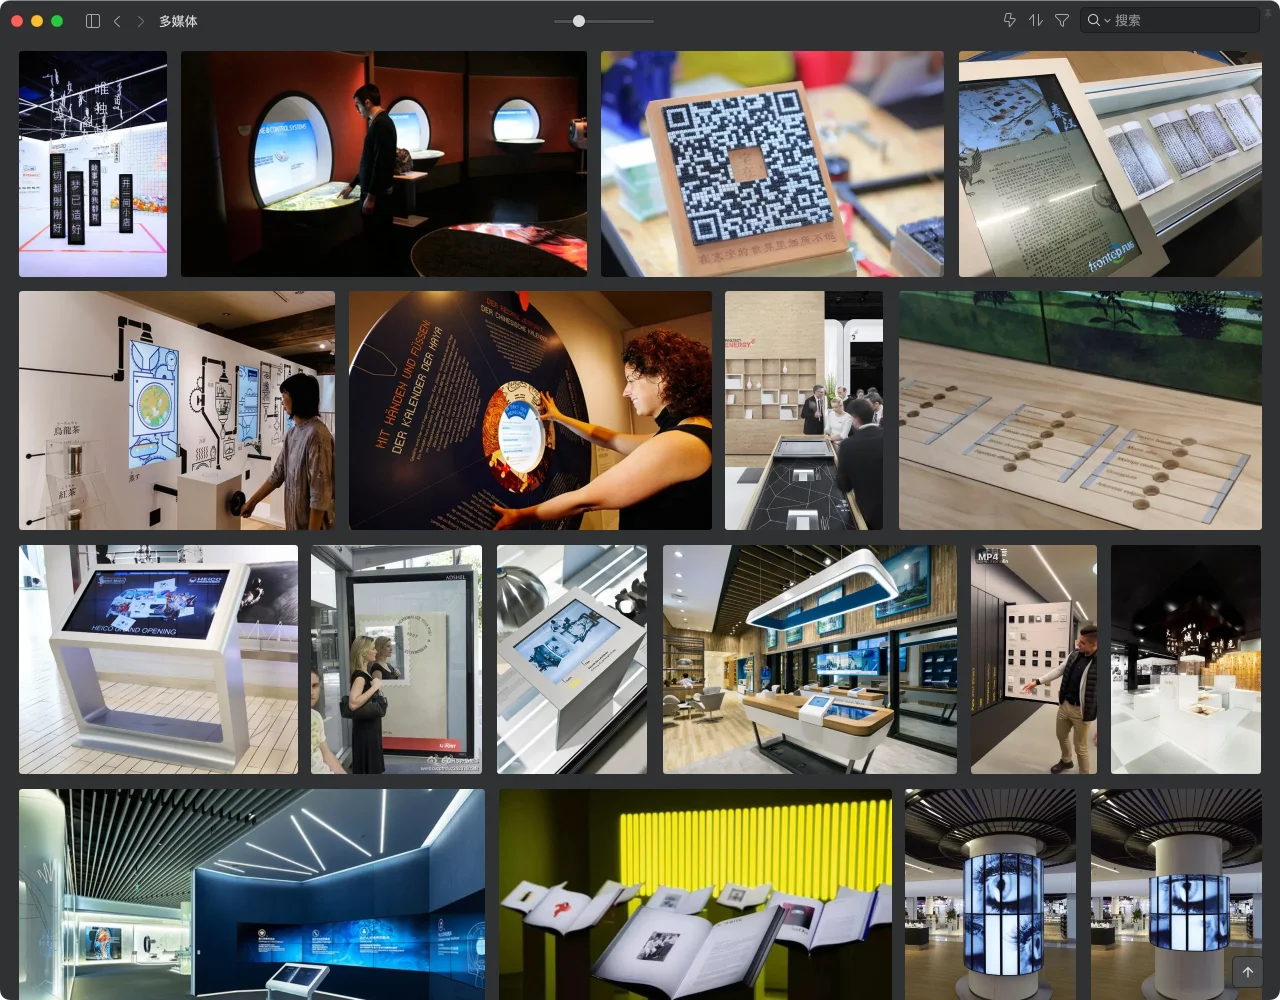Image resolution: width=1280 pixels, height=1000 pixels.
Task: Open the tea wall exhibit photo
Action: (x=177, y=411)
